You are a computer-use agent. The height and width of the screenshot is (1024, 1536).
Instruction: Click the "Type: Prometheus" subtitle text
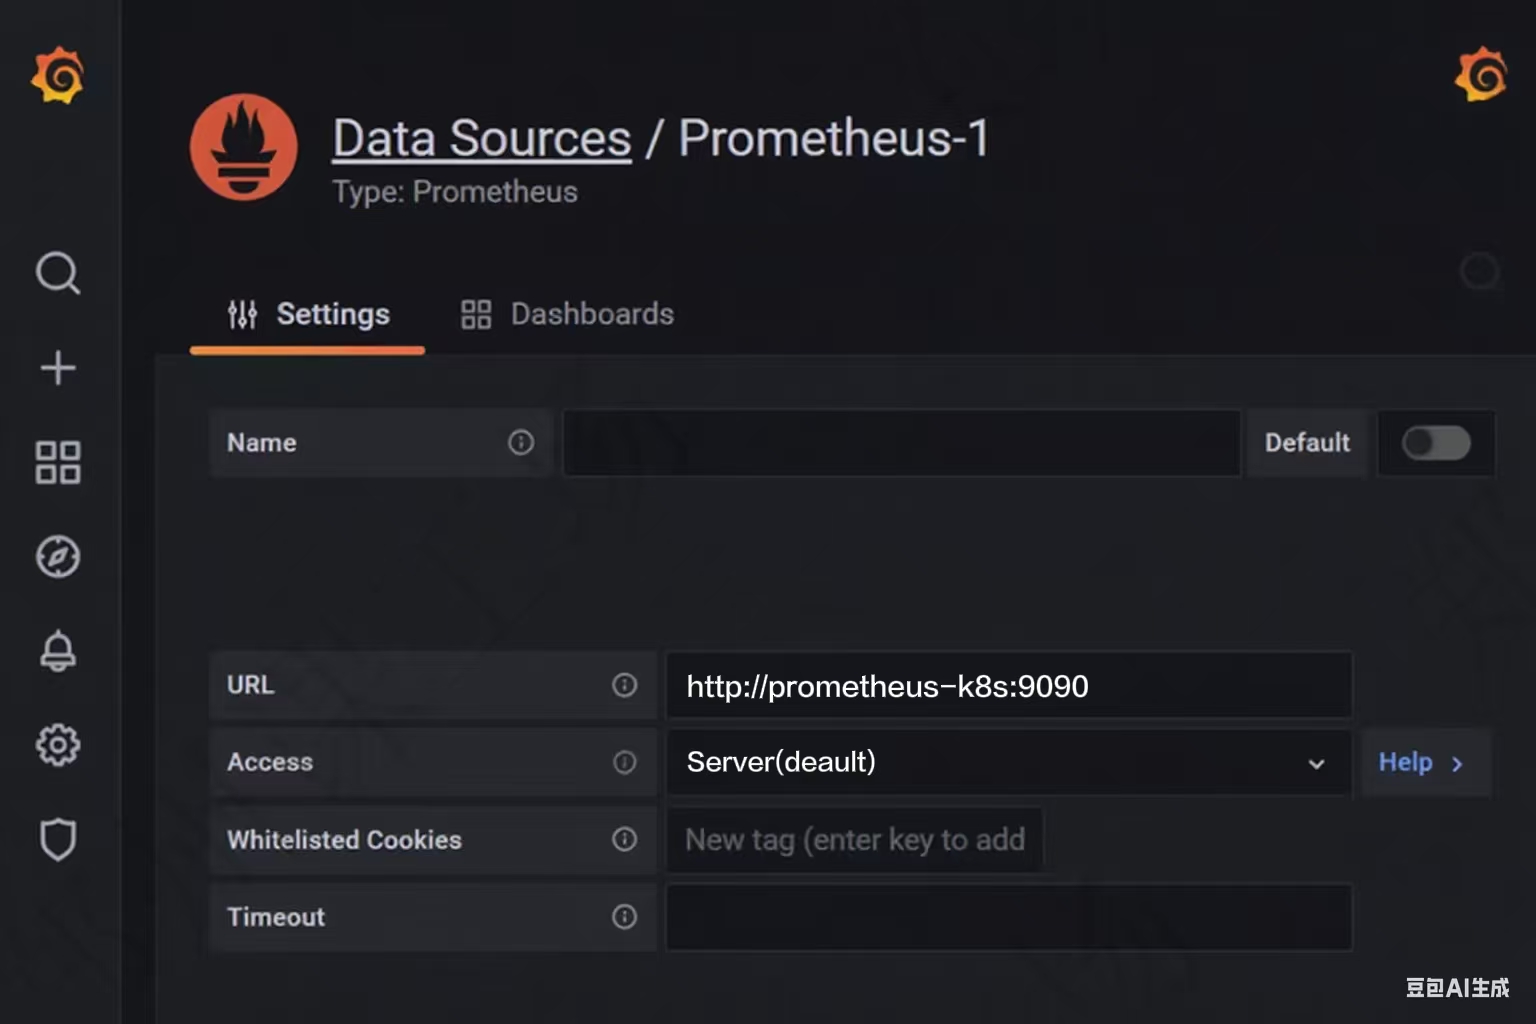pyautogui.click(x=455, y=192)
